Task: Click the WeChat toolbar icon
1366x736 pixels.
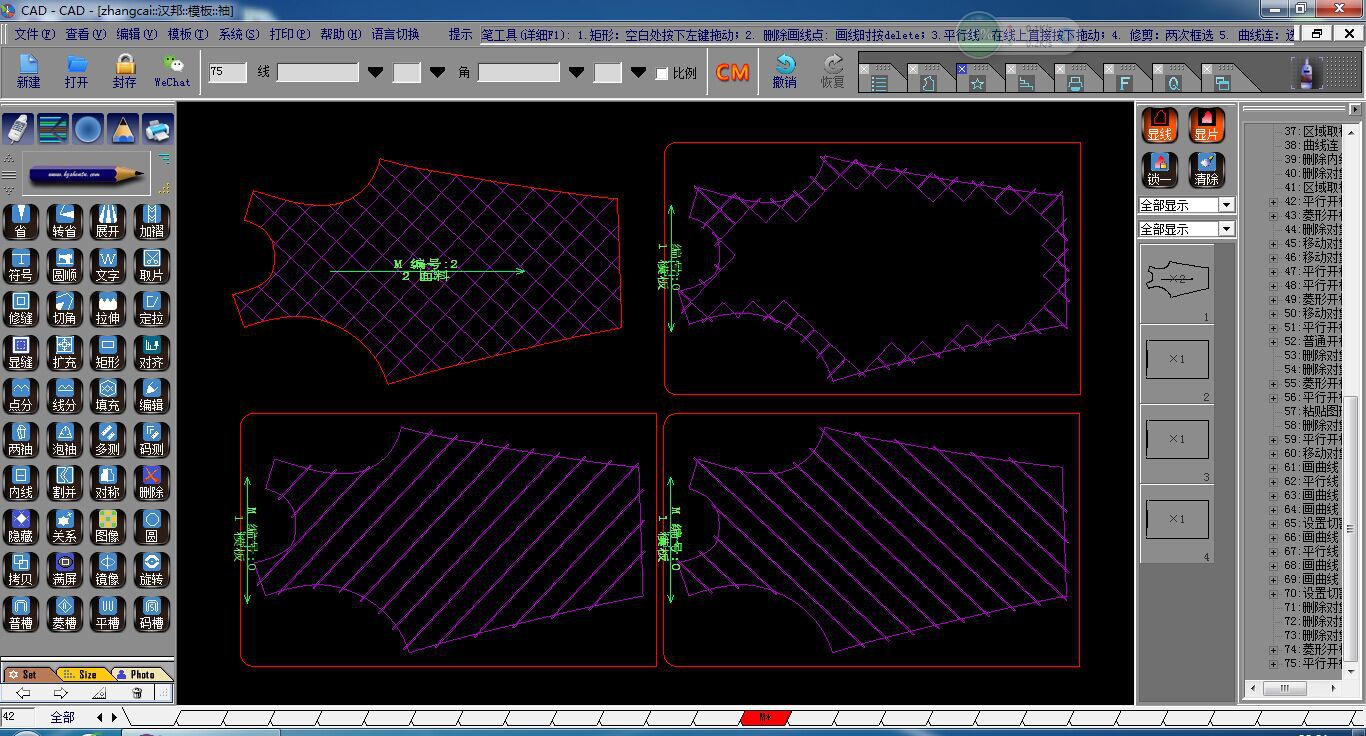Action: click(x=172, y=70)
